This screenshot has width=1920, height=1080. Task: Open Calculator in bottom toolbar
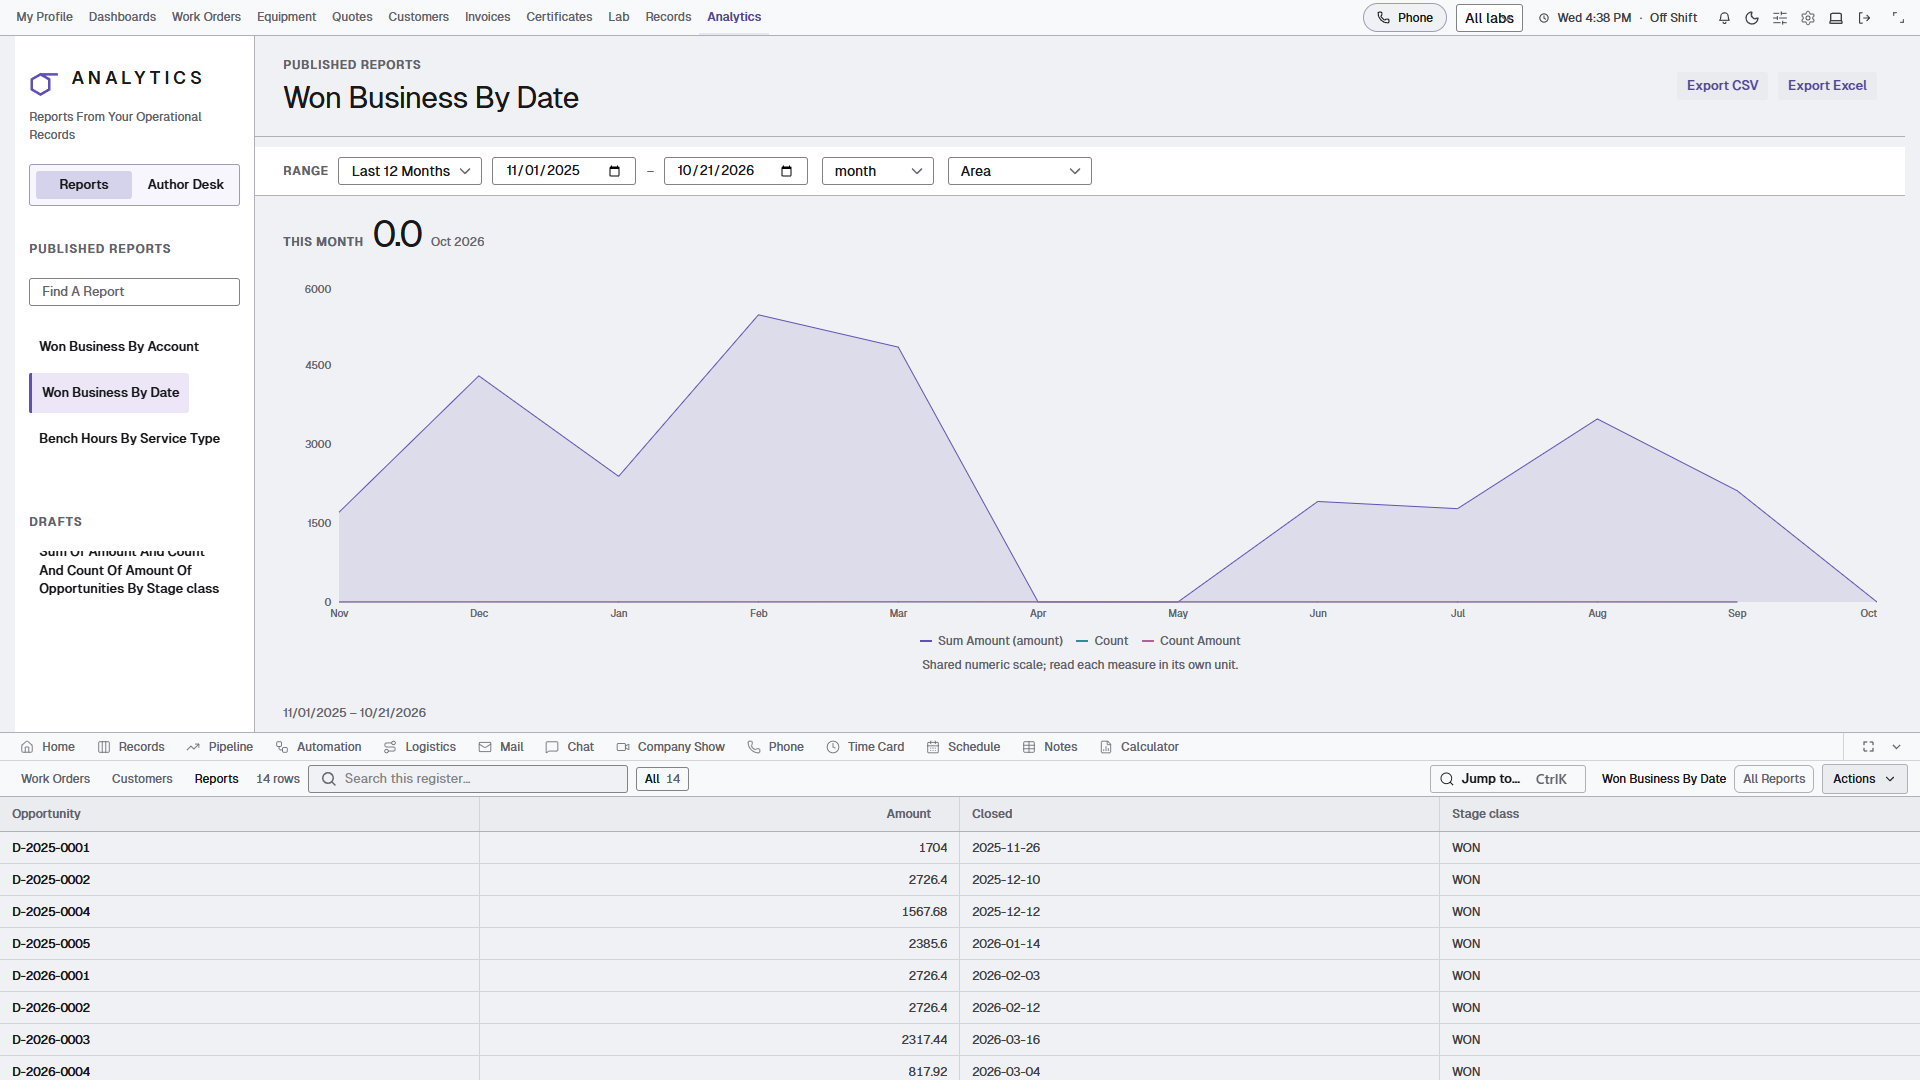[x=1139, y=747]
